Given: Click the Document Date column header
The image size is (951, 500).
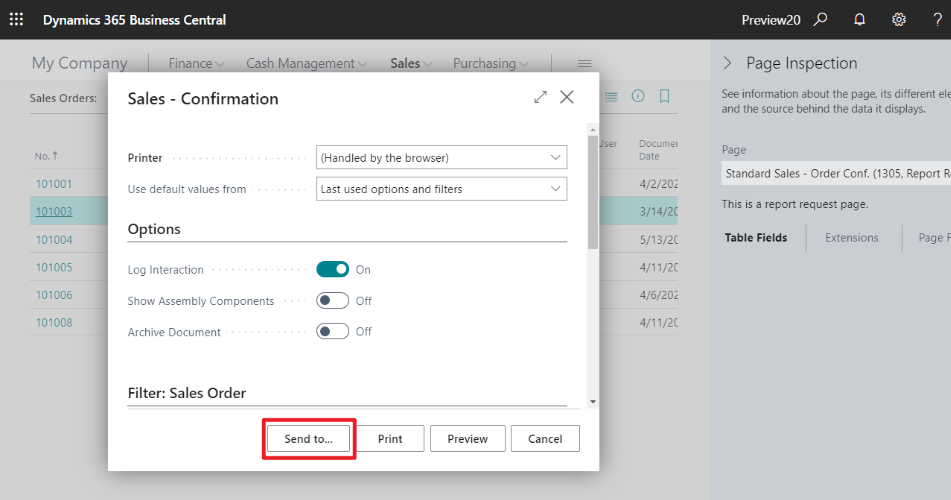Looking at the screenshot, I should [658, 150].
